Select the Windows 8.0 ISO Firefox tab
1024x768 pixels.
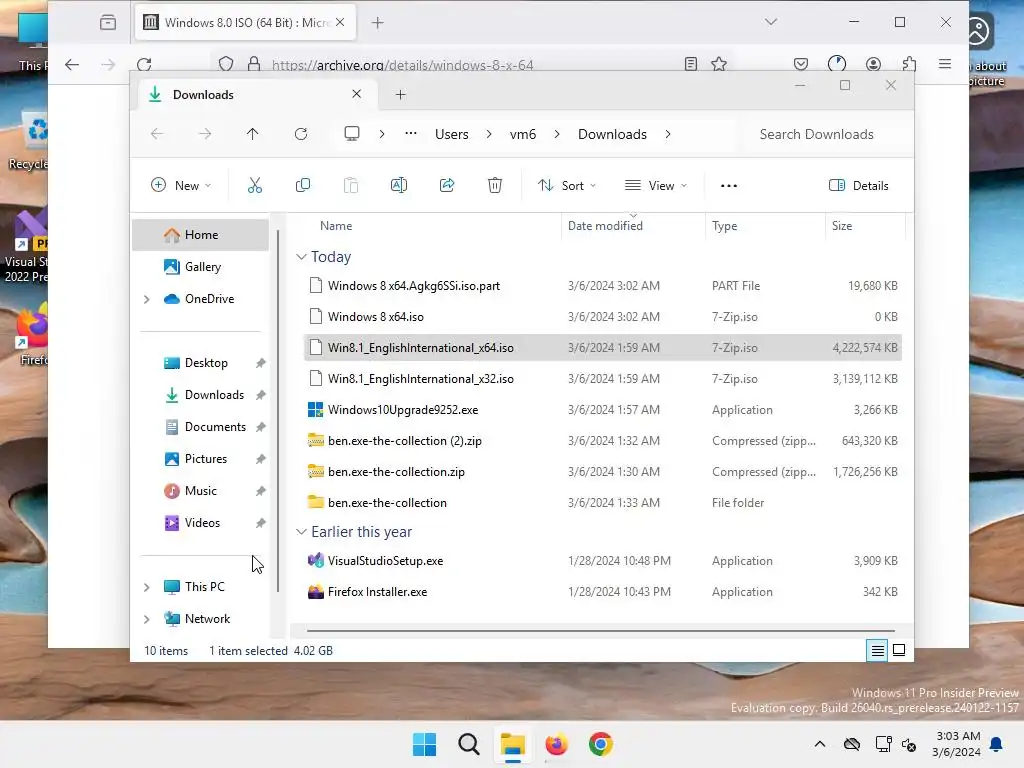245,22
